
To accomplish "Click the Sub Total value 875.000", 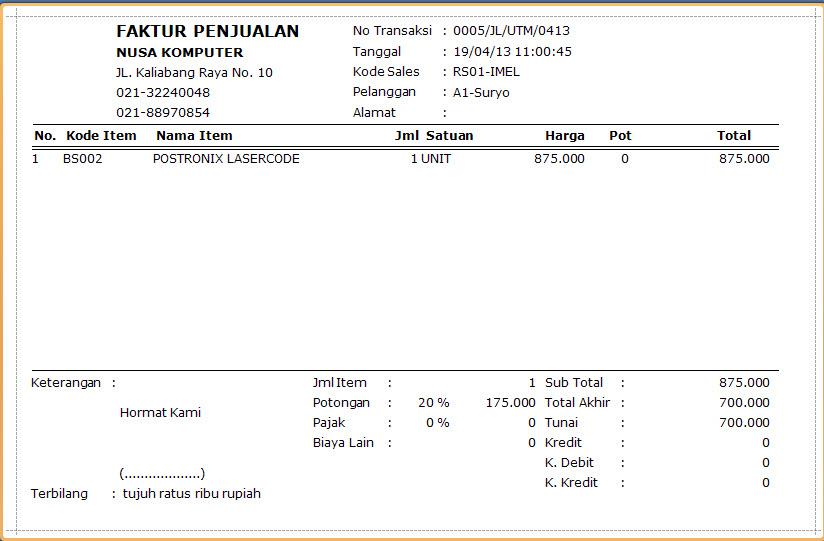I will pos(744,383).
